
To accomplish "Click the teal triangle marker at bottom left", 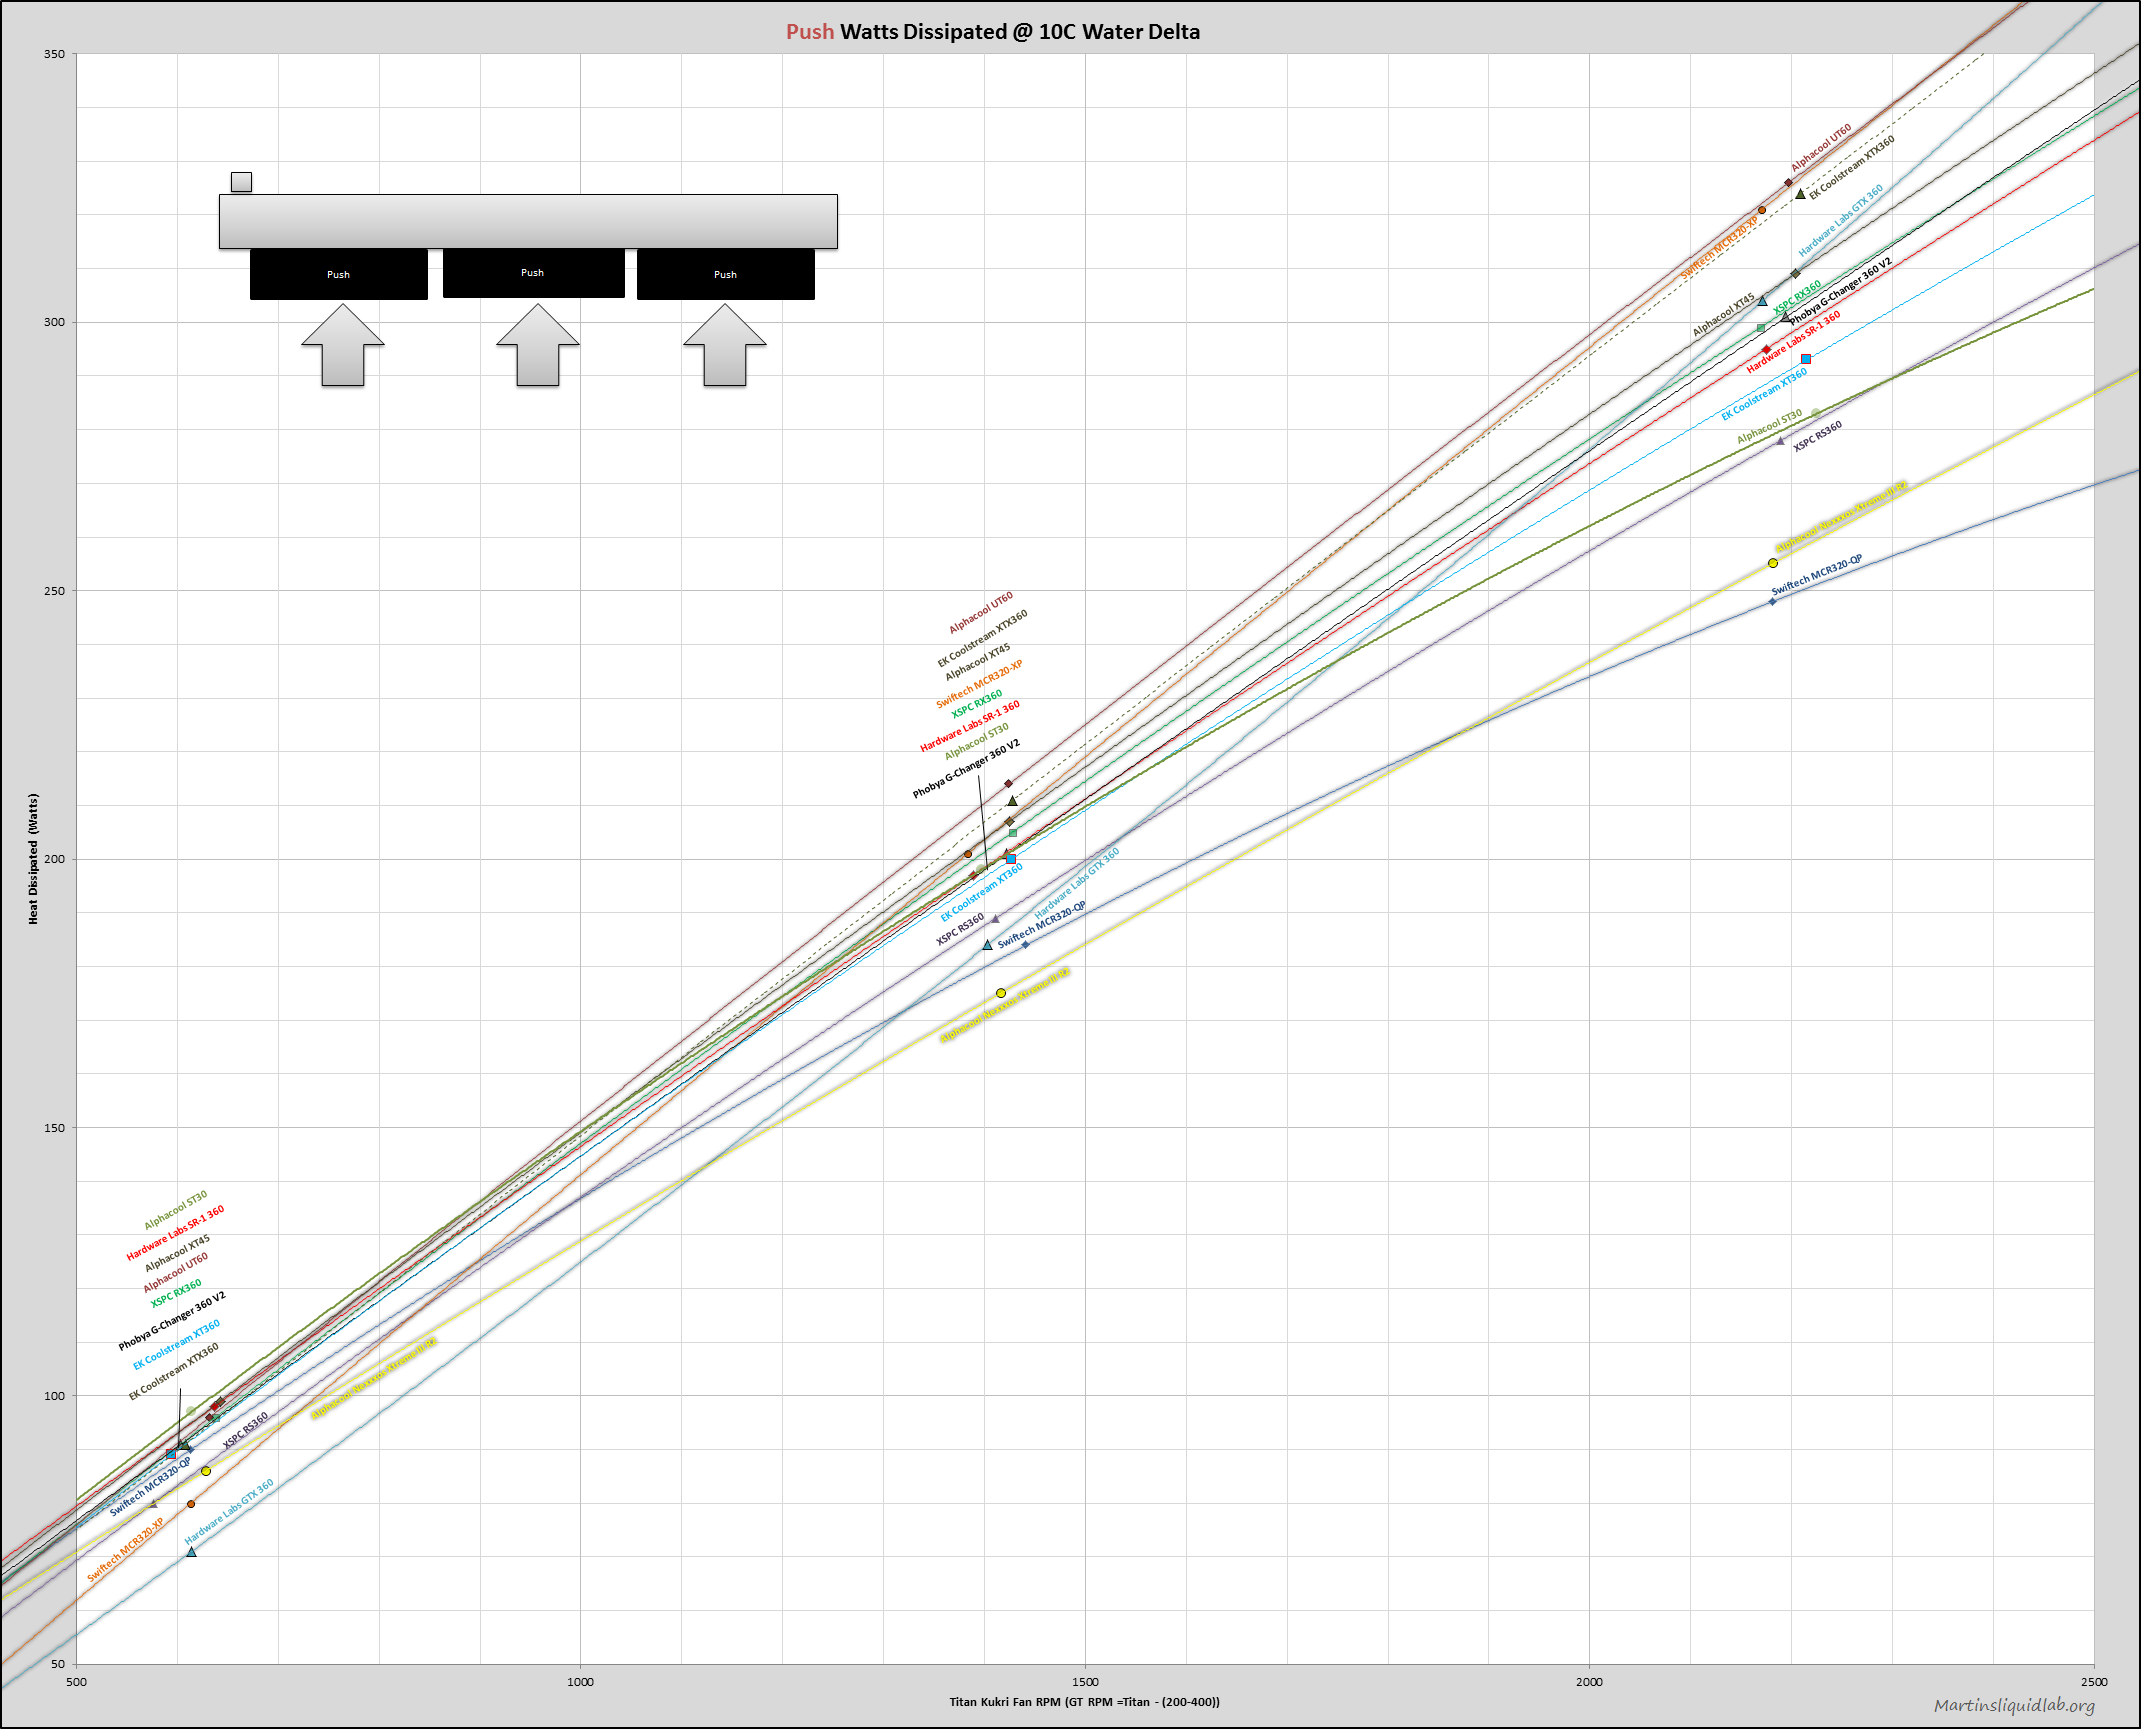I will point(191,1552).
